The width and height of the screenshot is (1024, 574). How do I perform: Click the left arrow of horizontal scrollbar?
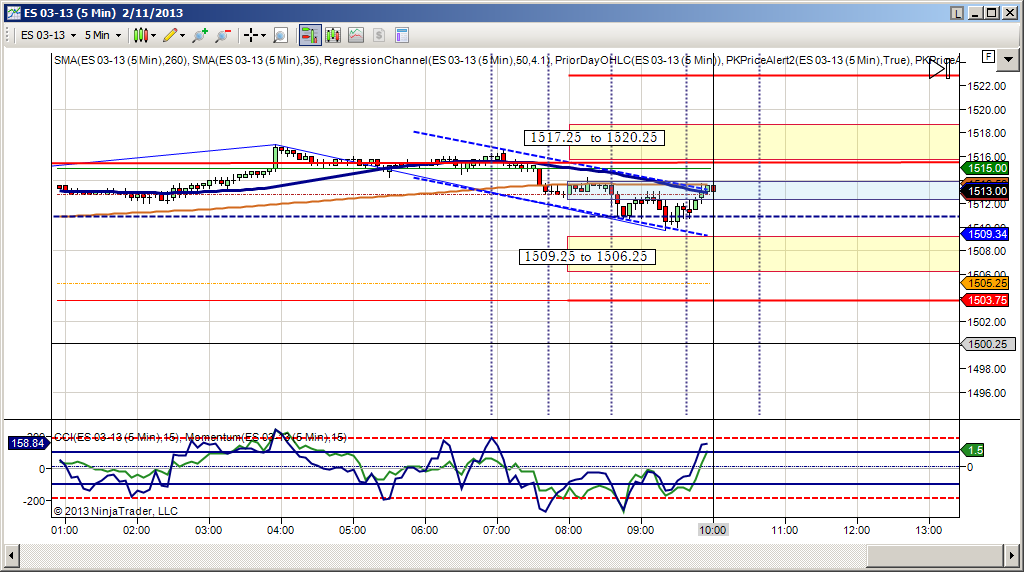[12, 556]
